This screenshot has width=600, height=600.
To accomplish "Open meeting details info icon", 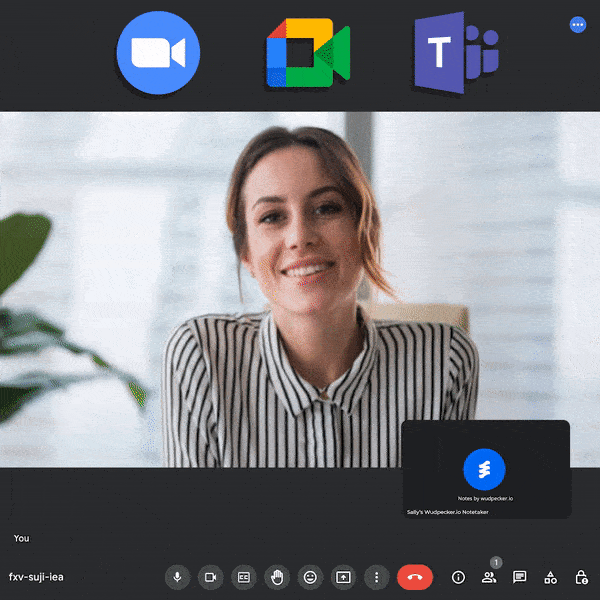I will 459,577.
